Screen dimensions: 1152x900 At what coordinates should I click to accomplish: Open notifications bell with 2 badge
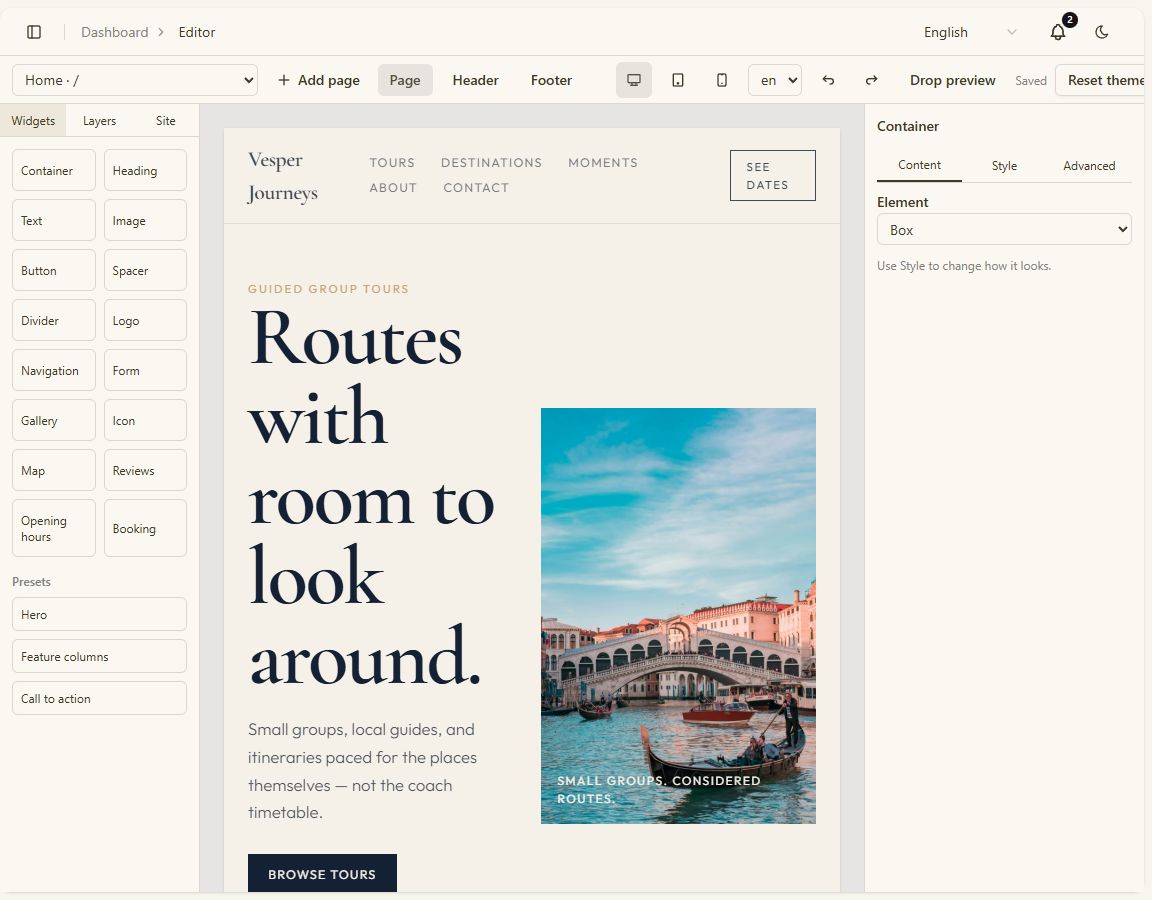pyautogui.click(x=1058, y=32)
